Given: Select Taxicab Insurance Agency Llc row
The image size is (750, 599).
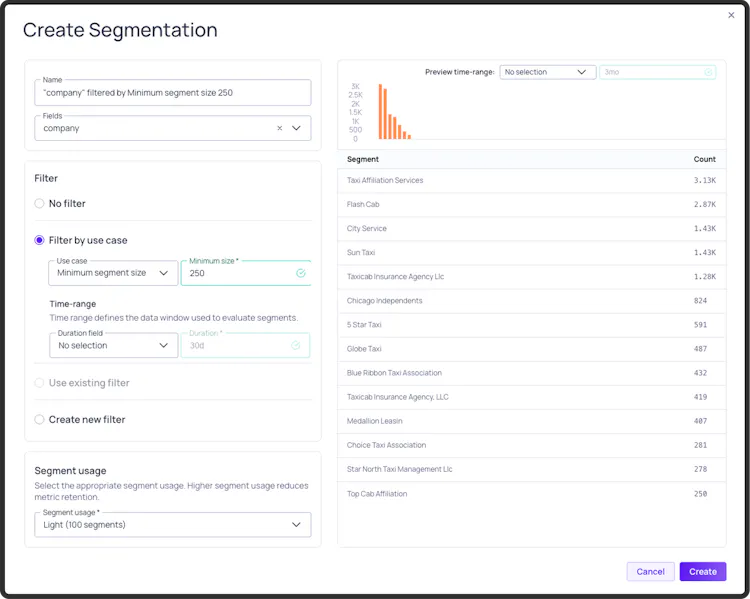Looking at the screenshot, I should (x=531, y=277).
